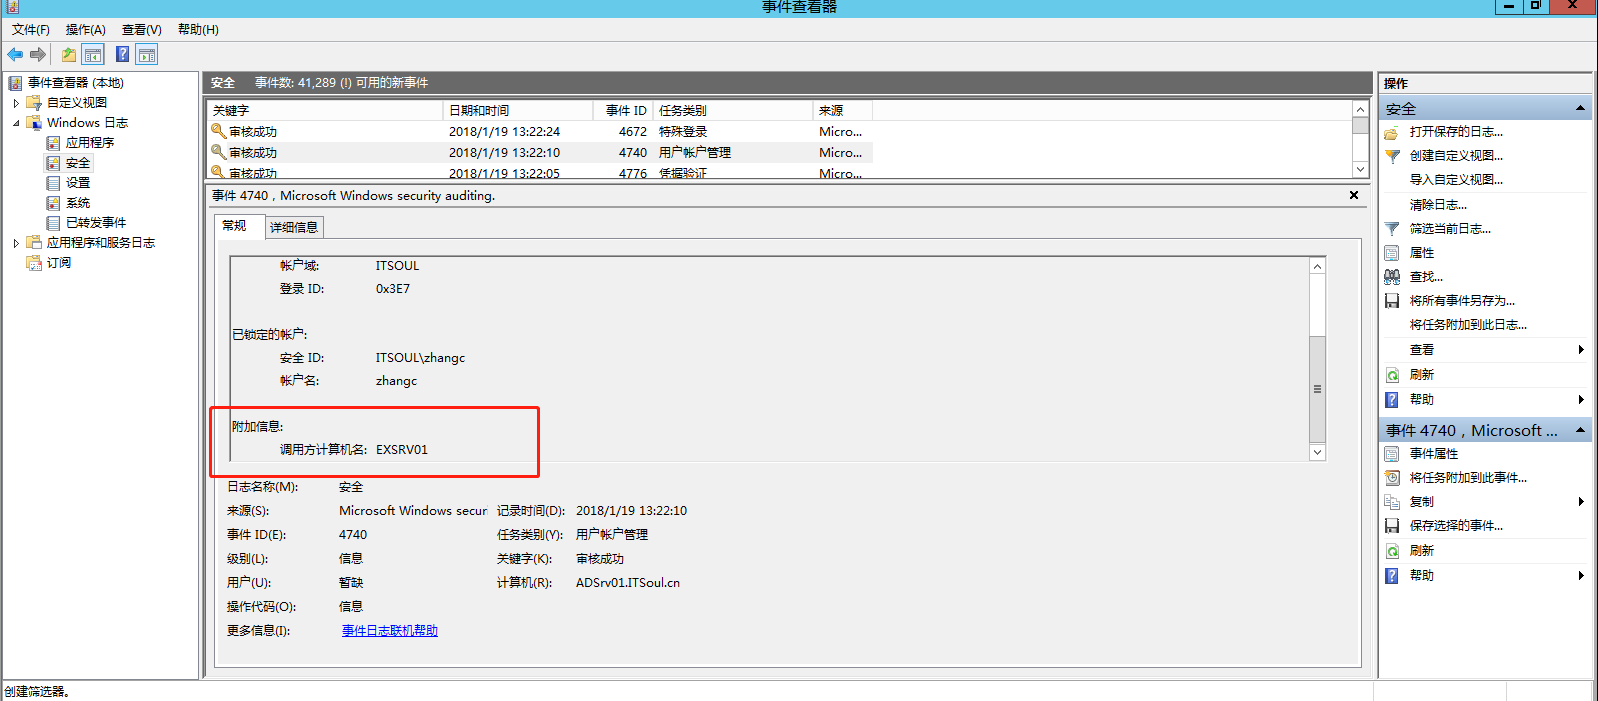Expand 帮助 submenu in 事件 4740 section

(1580, 576)
